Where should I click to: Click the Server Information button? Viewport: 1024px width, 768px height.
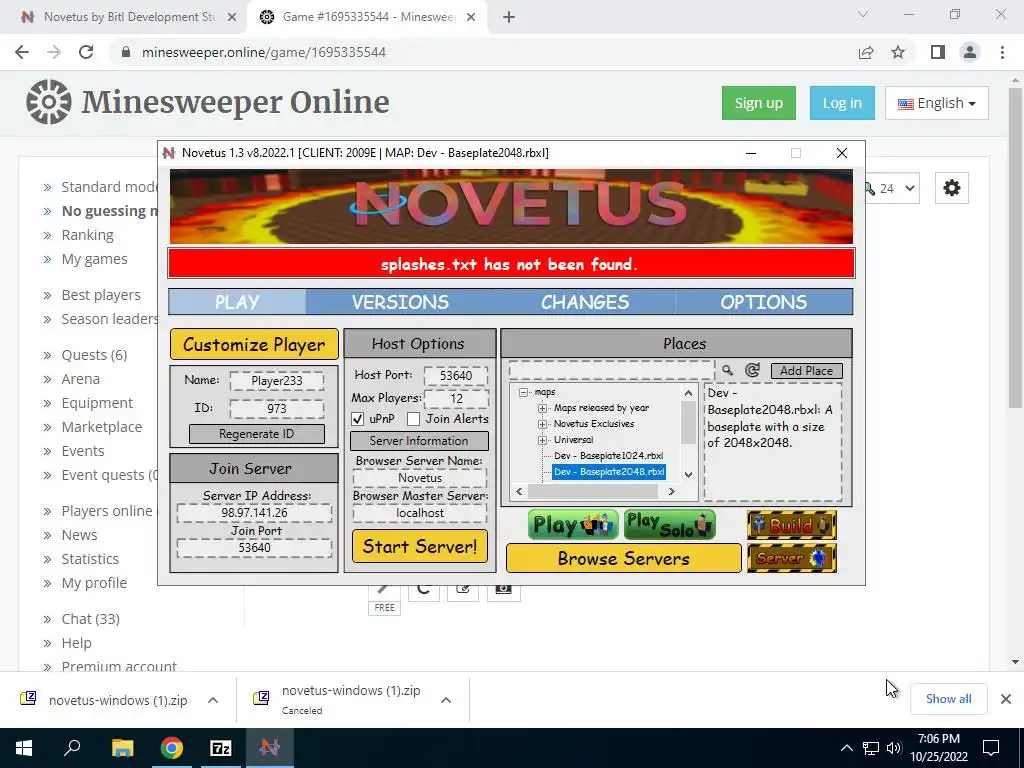(419, 441)
